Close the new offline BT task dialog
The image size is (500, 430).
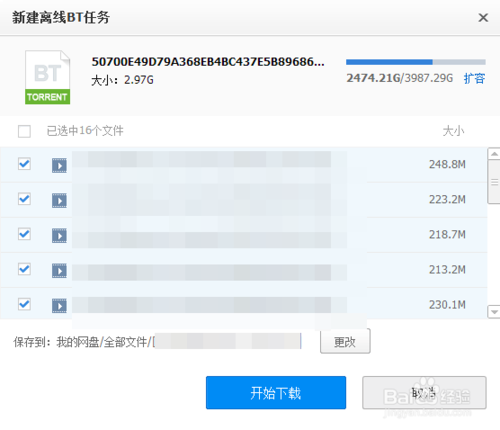483,17
